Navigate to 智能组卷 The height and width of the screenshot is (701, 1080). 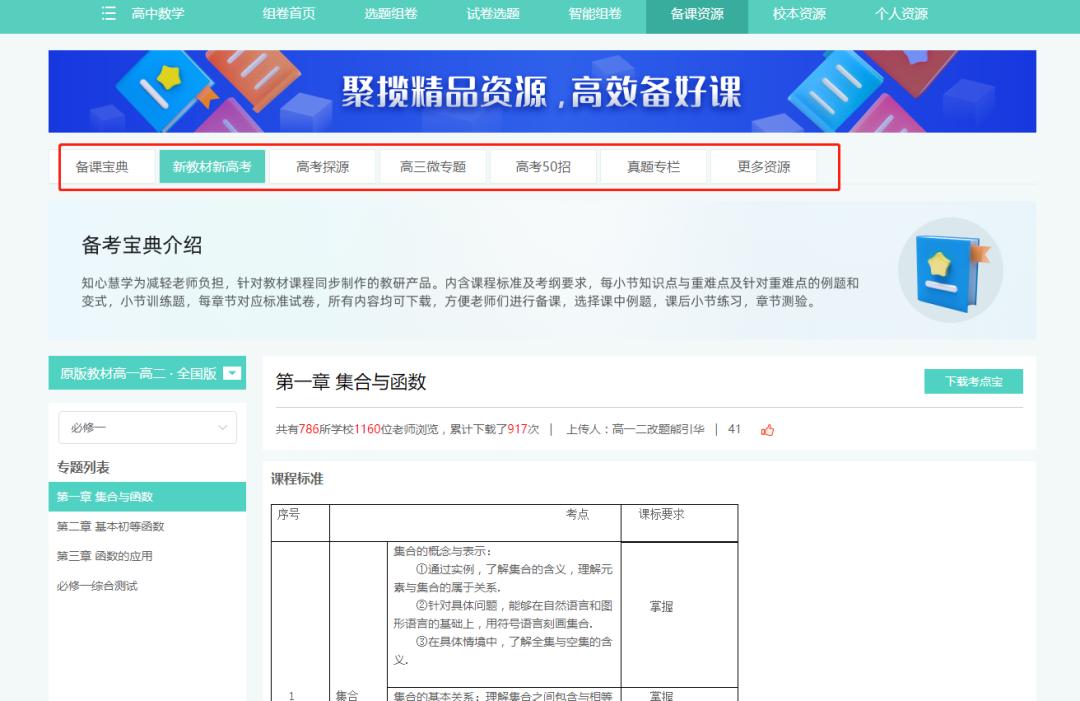click(x=593, y=16)
